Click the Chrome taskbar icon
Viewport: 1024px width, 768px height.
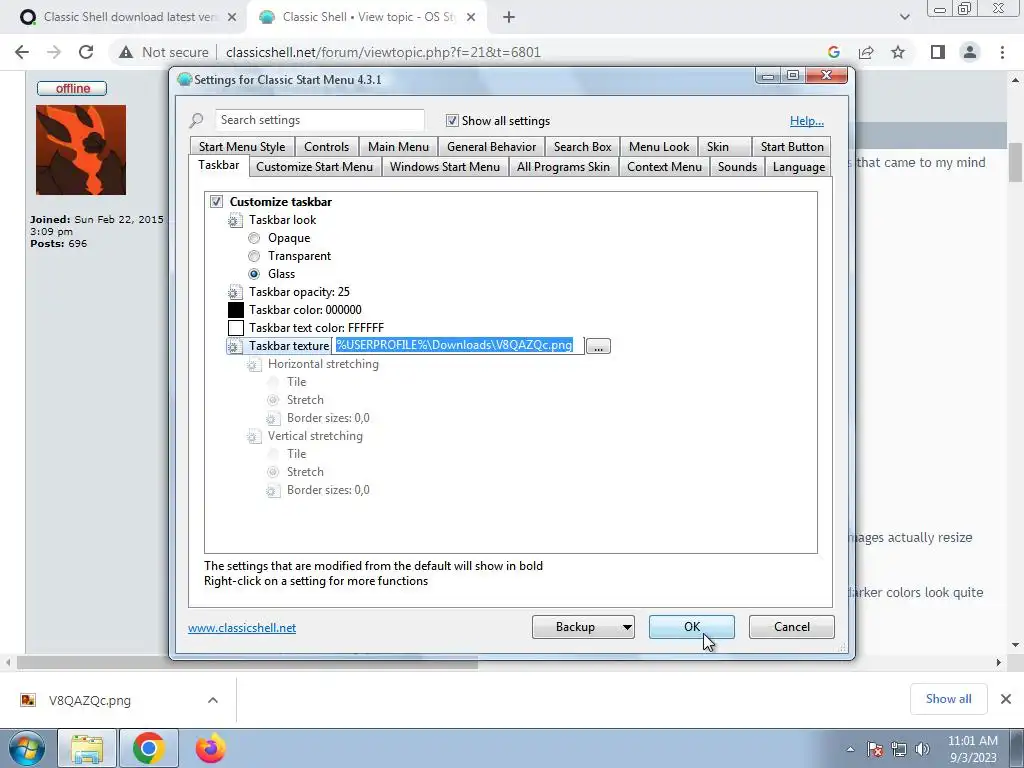coord(148,749)
